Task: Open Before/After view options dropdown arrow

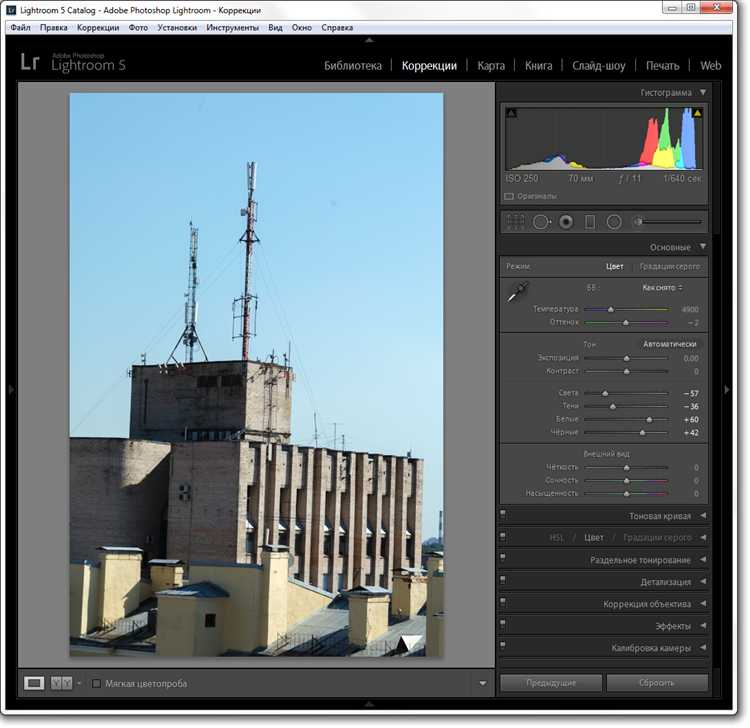Action: (79, 684)
